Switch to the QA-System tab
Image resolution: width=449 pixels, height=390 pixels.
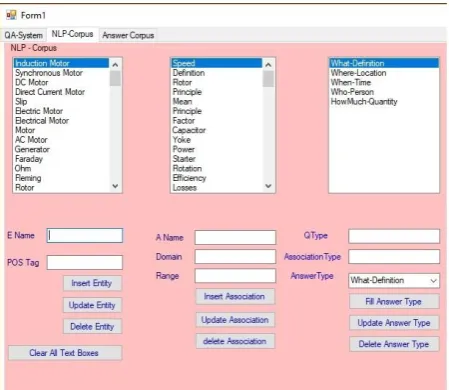click(x=23, y=35)
